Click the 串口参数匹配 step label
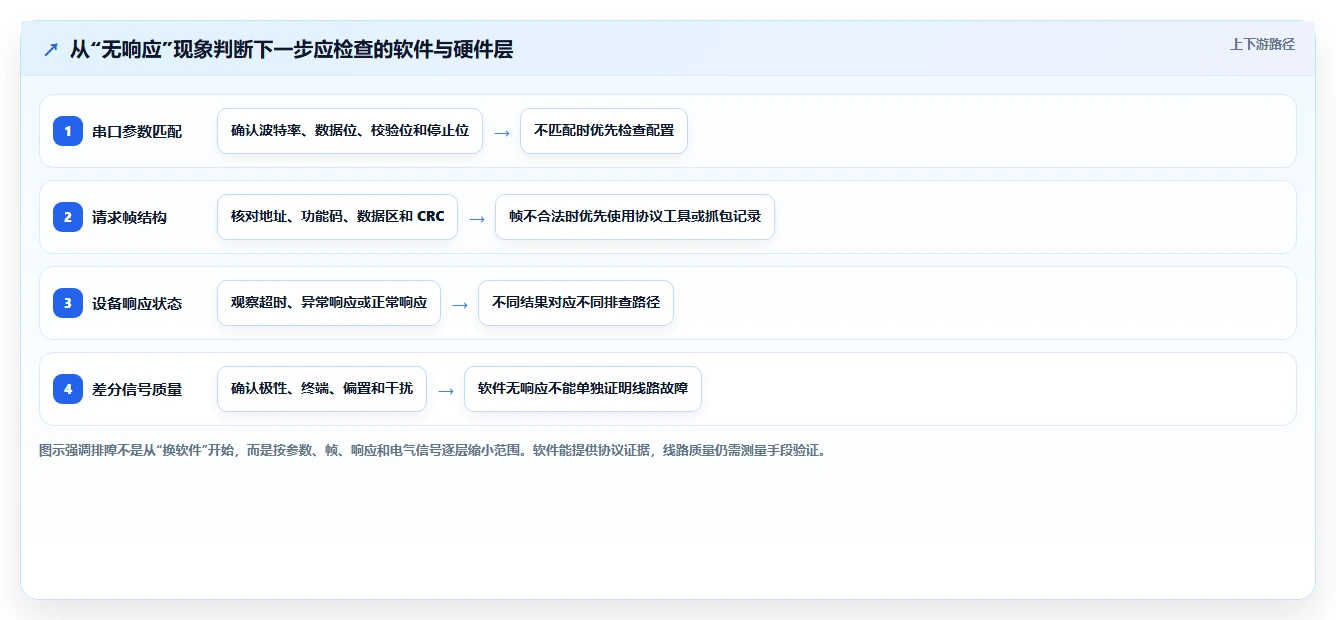The image size is (1336, 620). coord(137,132)
